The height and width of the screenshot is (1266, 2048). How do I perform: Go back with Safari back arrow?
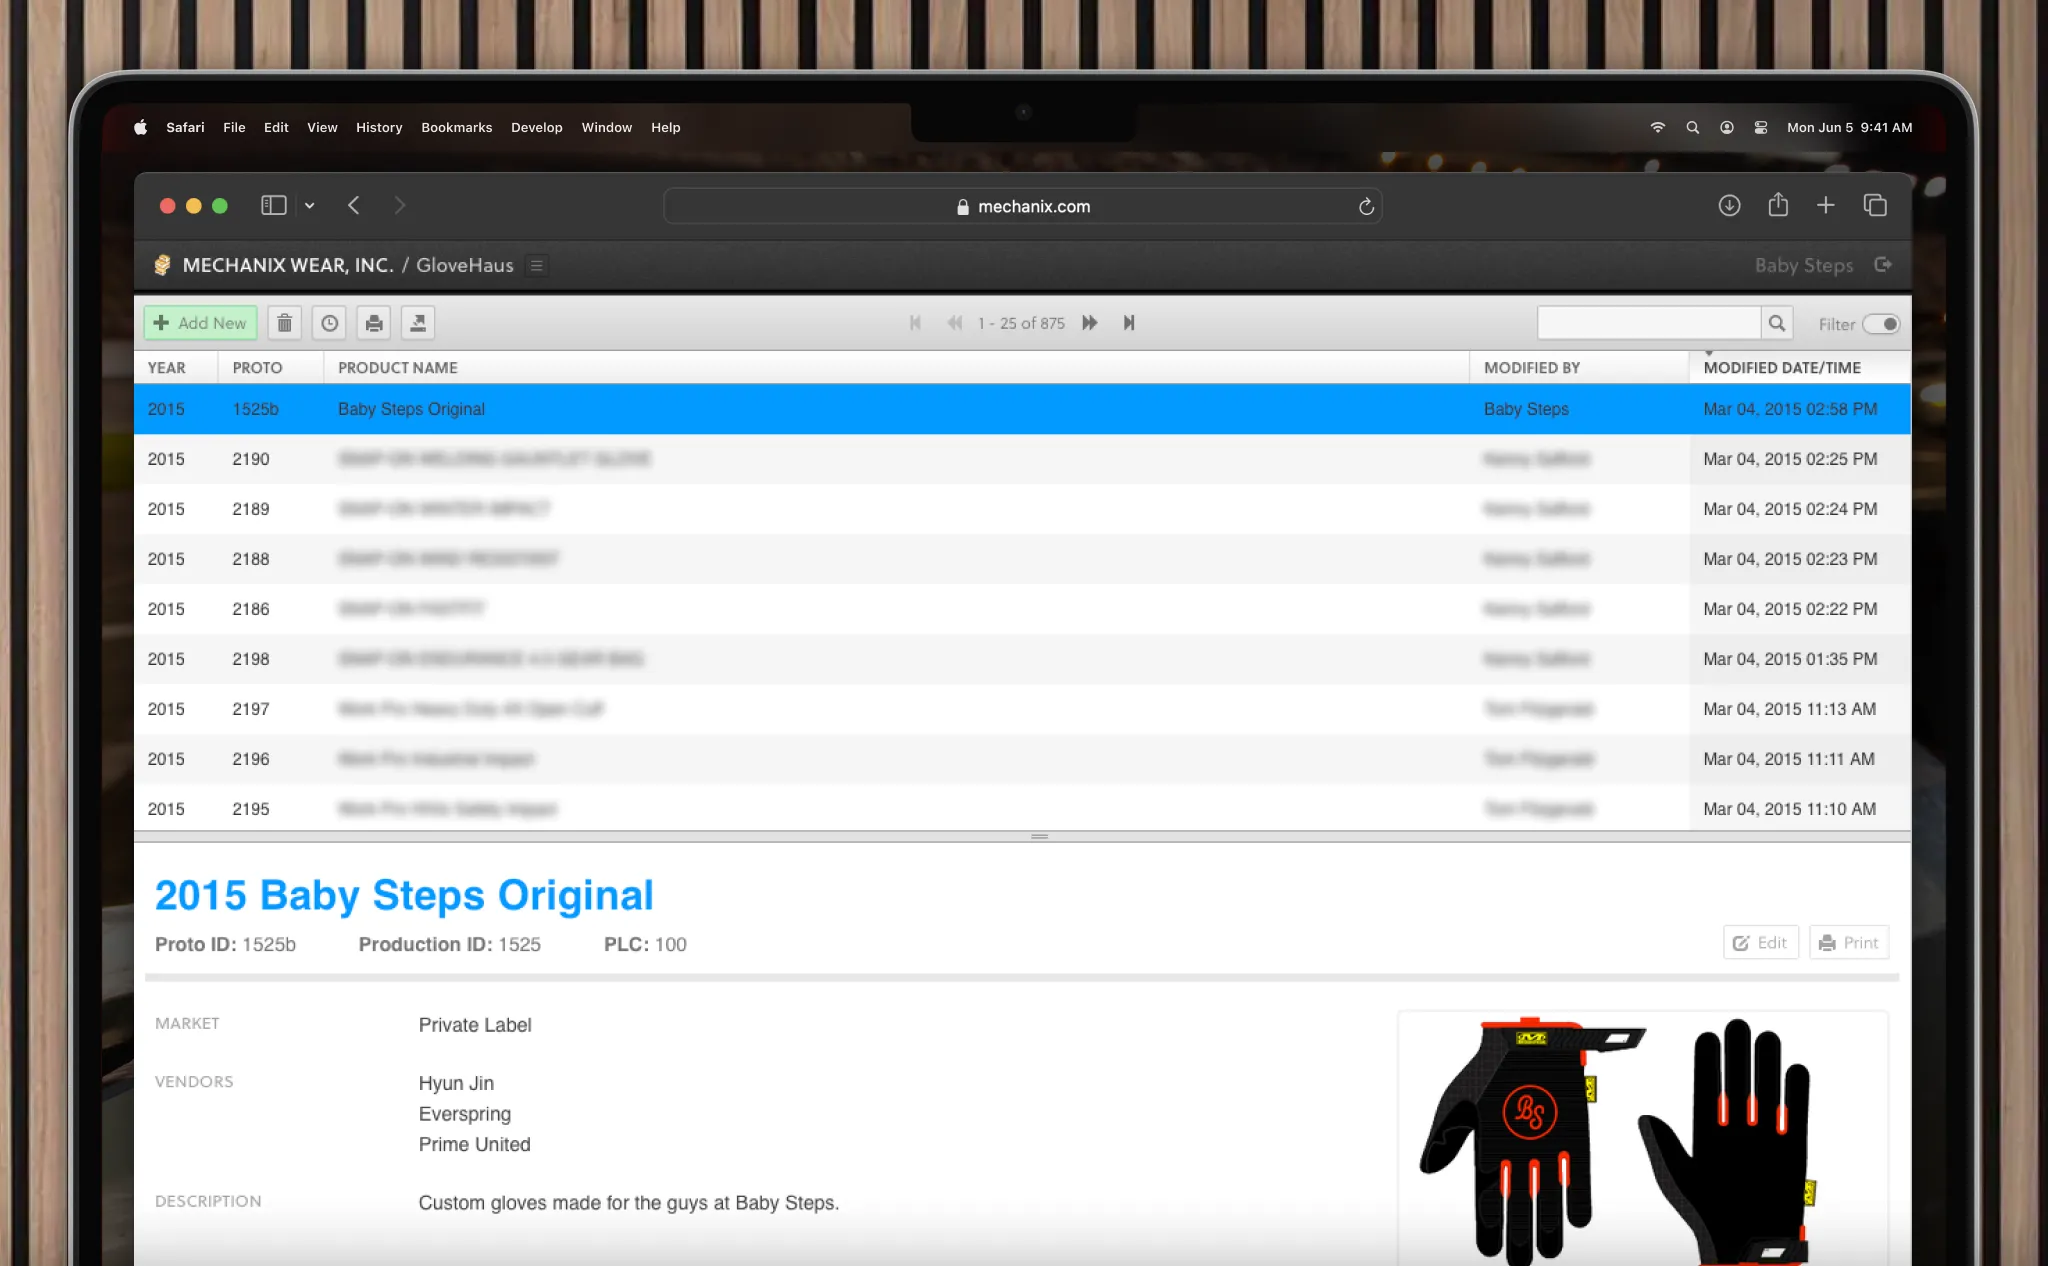coord(354,205)
